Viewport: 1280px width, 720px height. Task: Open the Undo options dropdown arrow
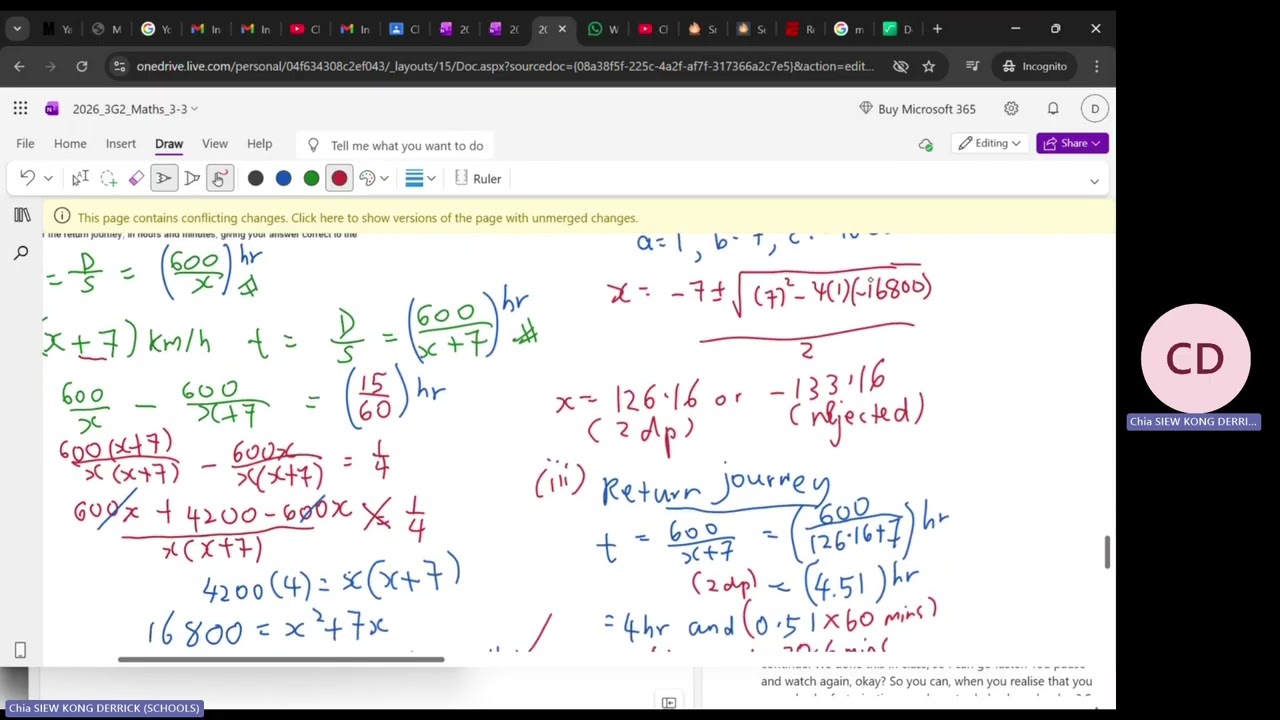pos(47,179)
